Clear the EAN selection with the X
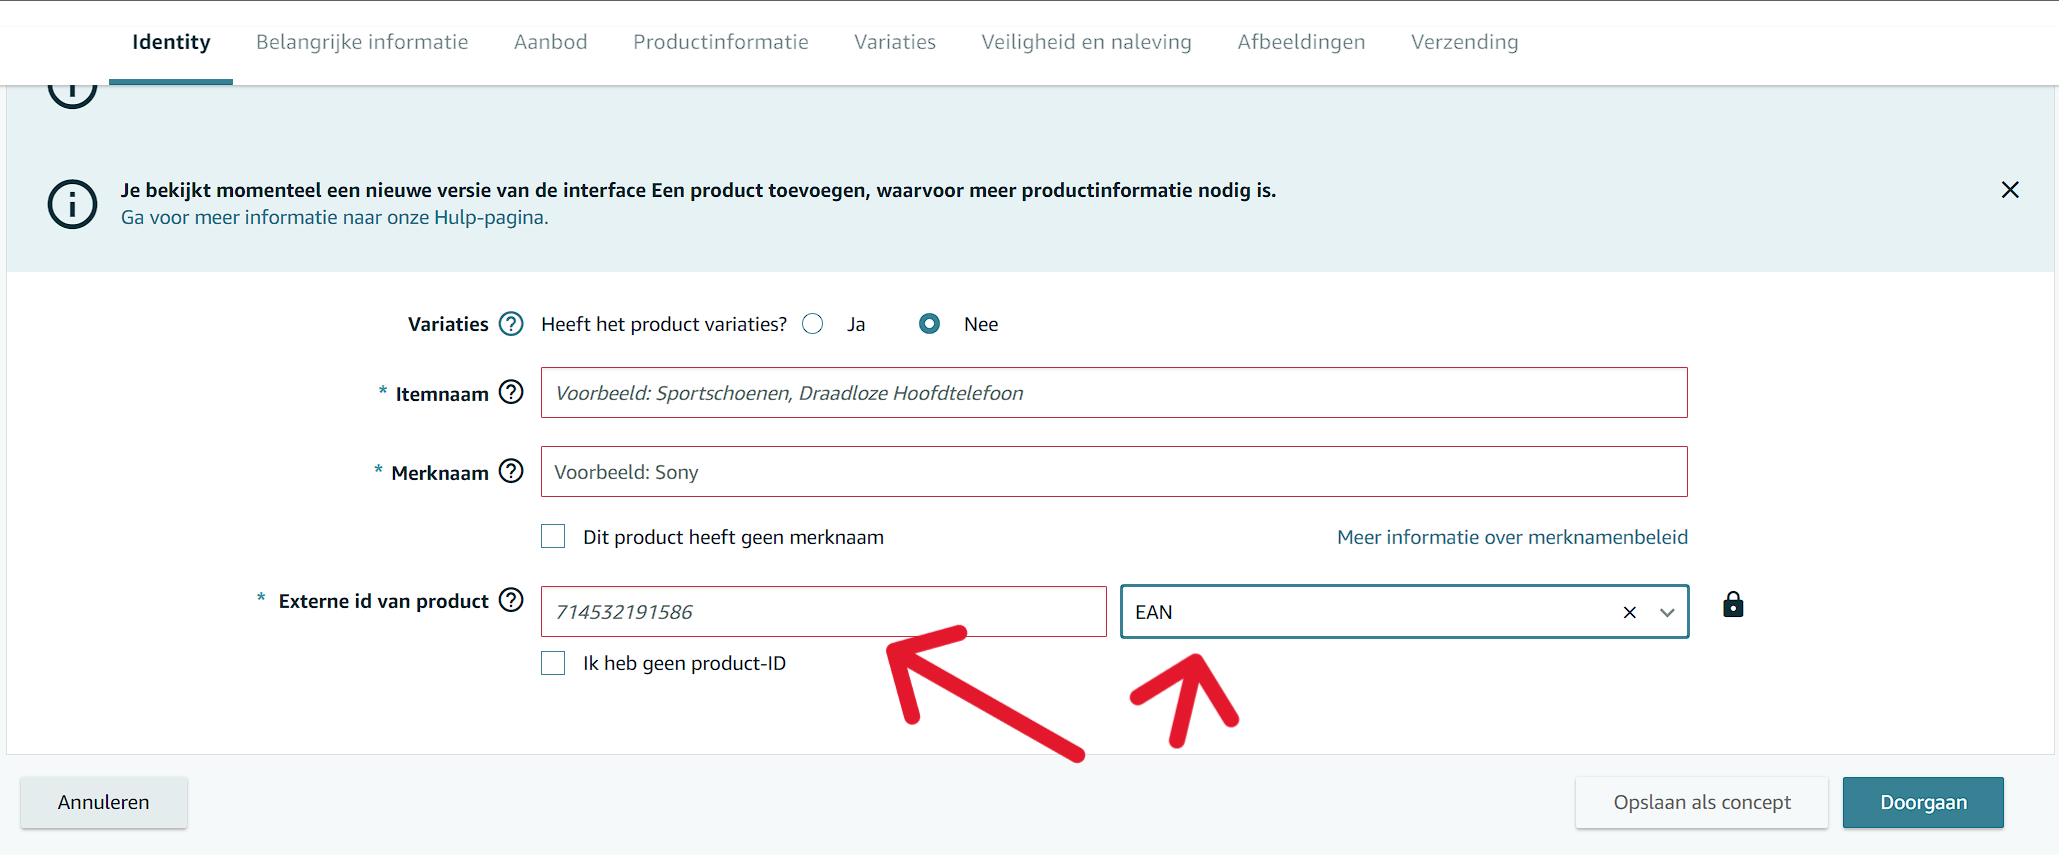 pos(1630,612)
